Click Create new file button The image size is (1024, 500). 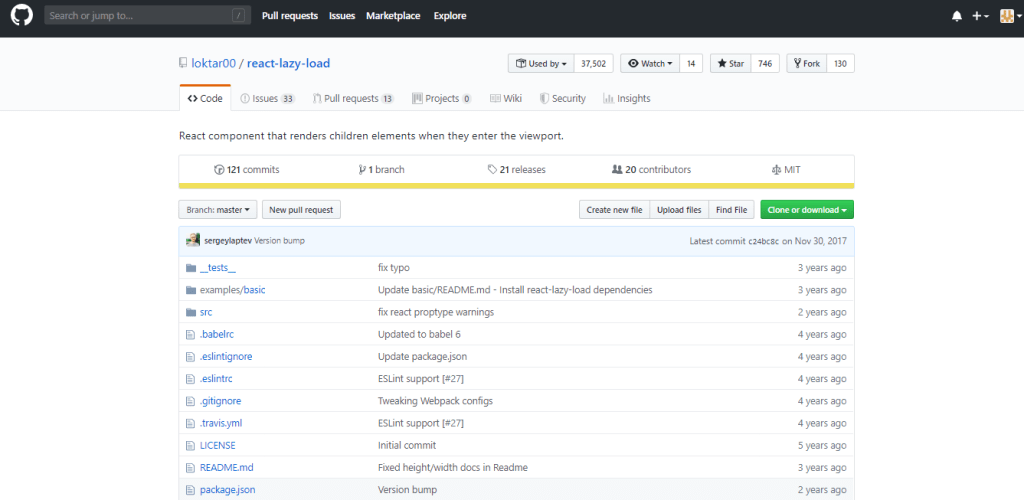click(x=615, y=210)
